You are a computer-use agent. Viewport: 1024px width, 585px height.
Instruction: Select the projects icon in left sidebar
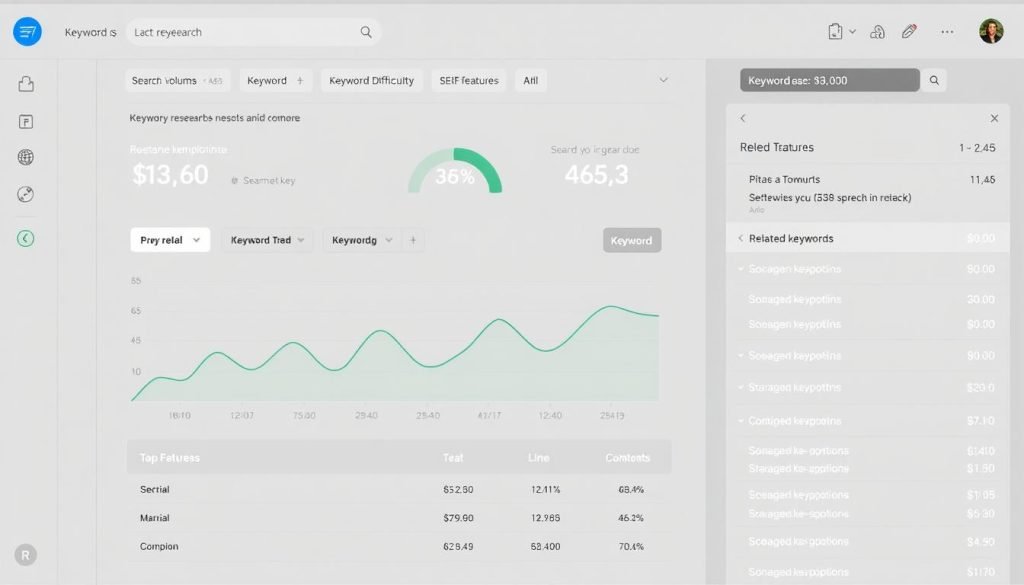[x=25, y=86]
